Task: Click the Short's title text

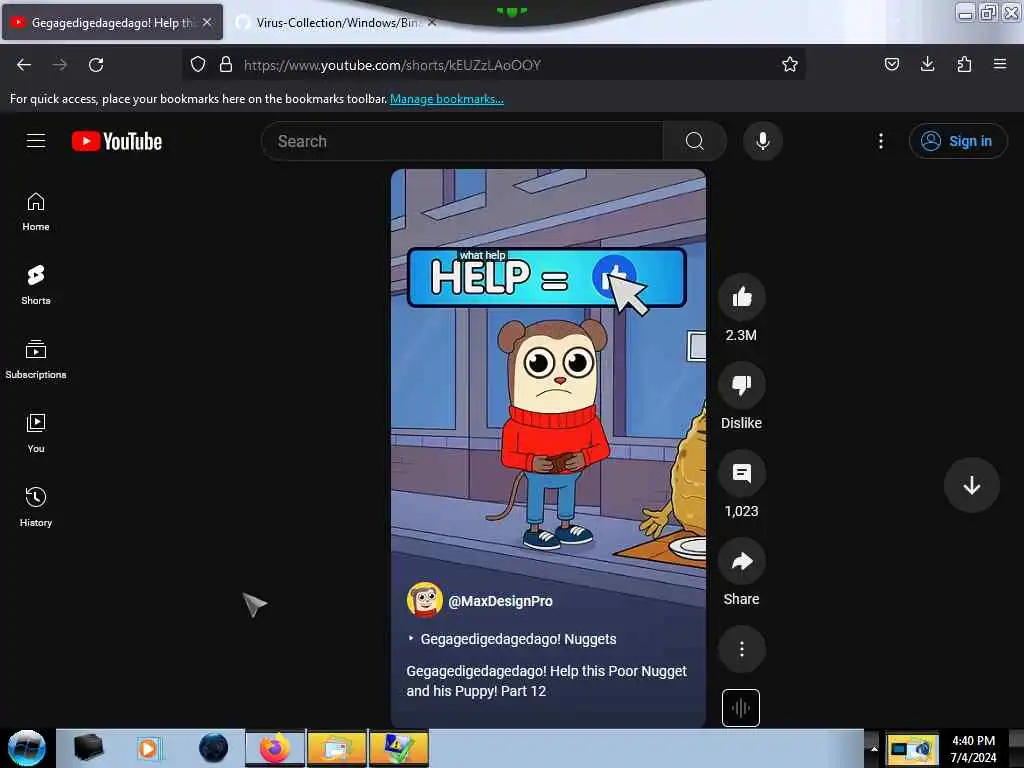Action: (x=547, y=681)
